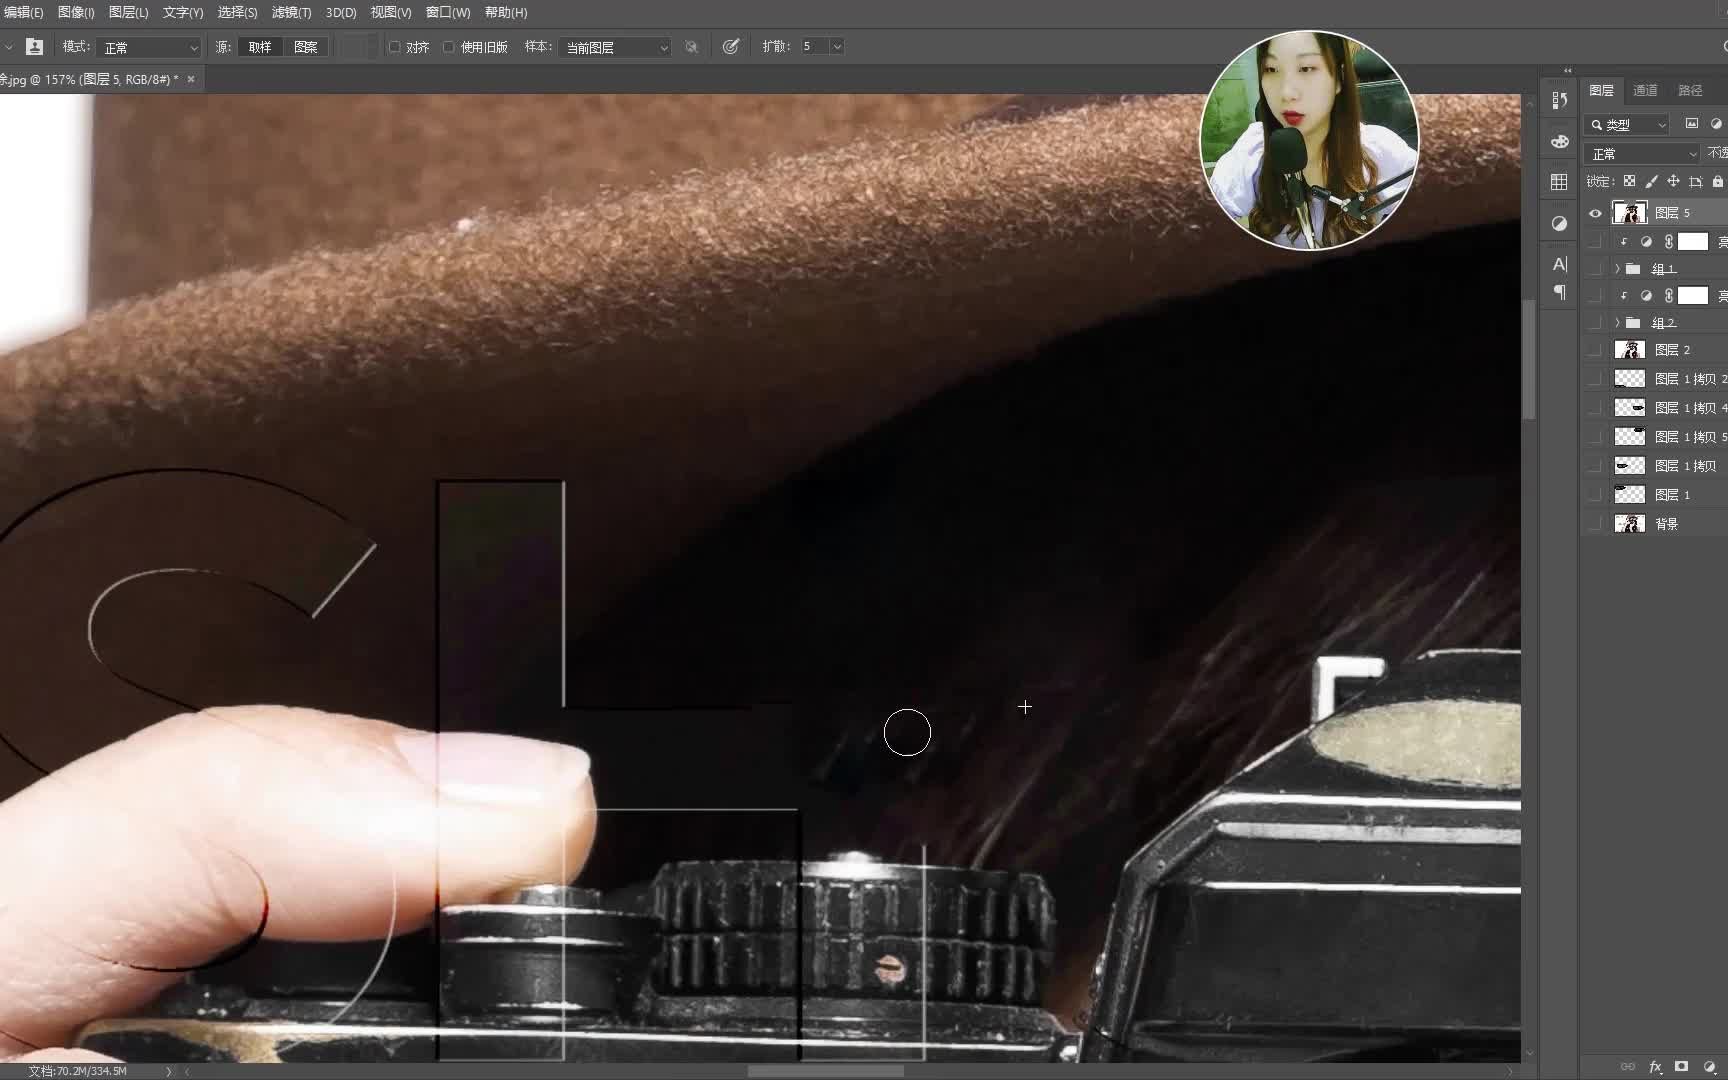Select the 图层 5 layer thumbnail

point(1630,213)
